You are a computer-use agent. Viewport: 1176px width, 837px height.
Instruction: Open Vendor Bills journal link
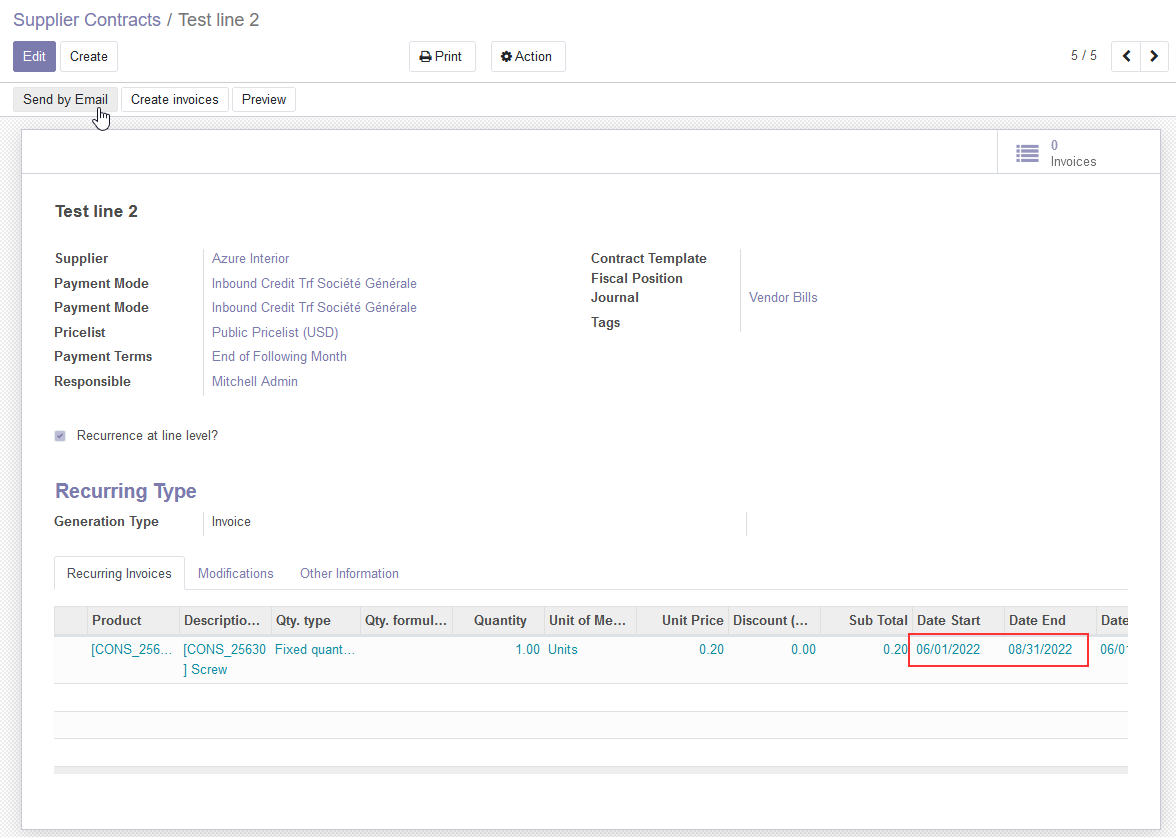(783, 297)
